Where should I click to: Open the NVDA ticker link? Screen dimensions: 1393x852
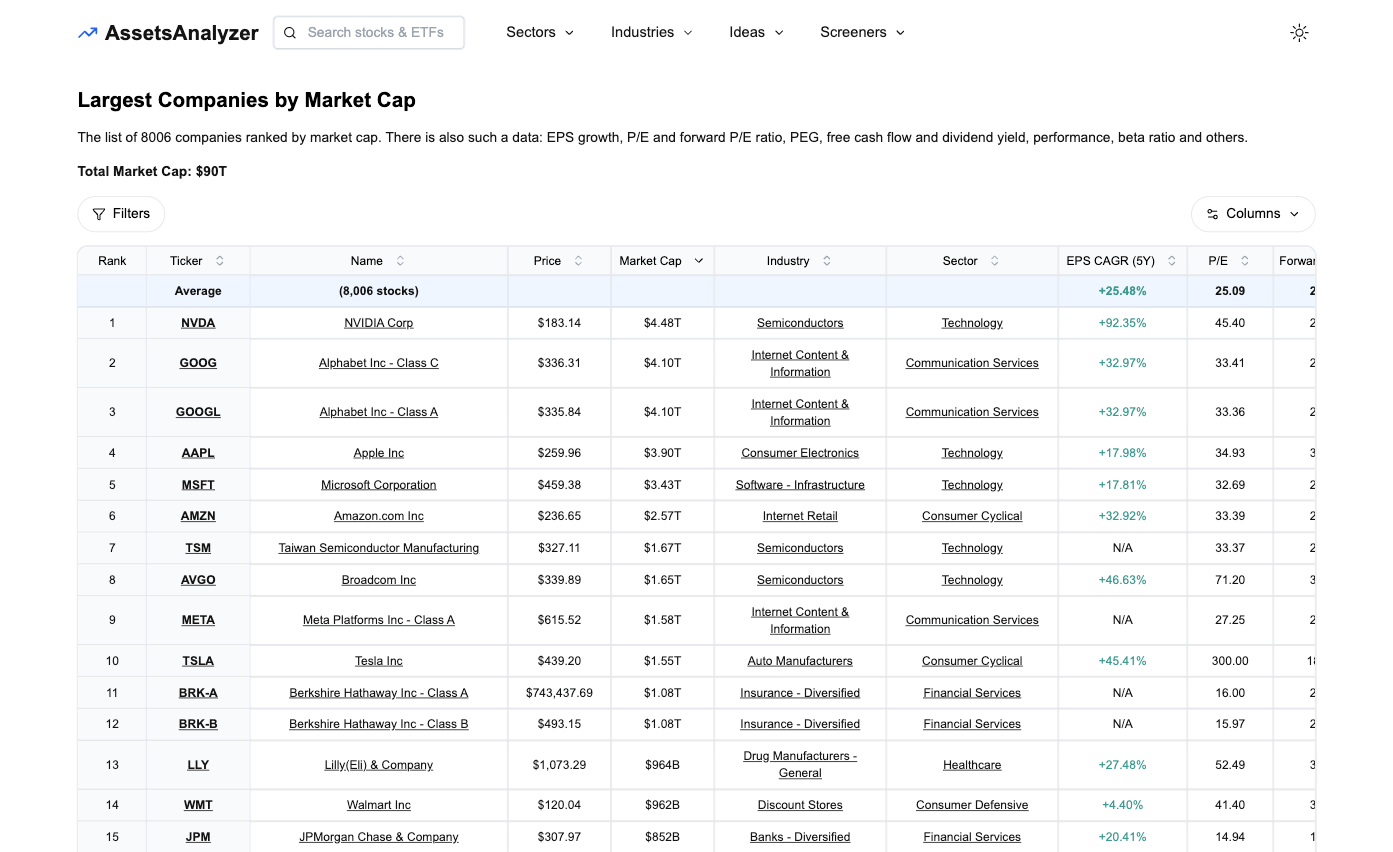point(197,322)
